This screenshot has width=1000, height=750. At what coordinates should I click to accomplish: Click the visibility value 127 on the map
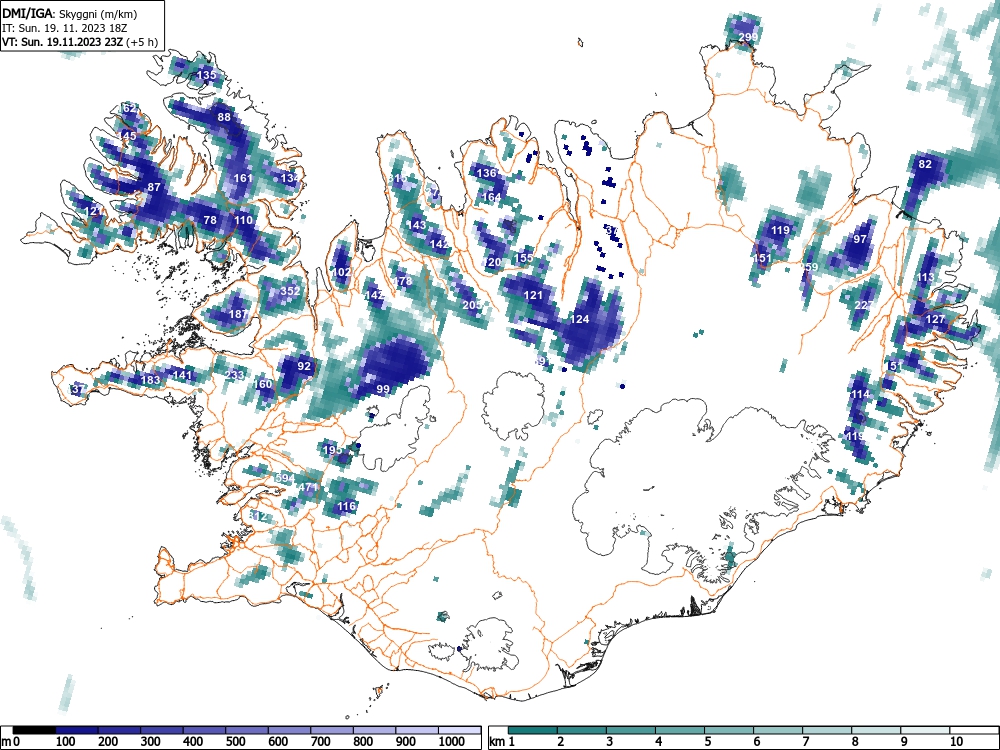935,319
